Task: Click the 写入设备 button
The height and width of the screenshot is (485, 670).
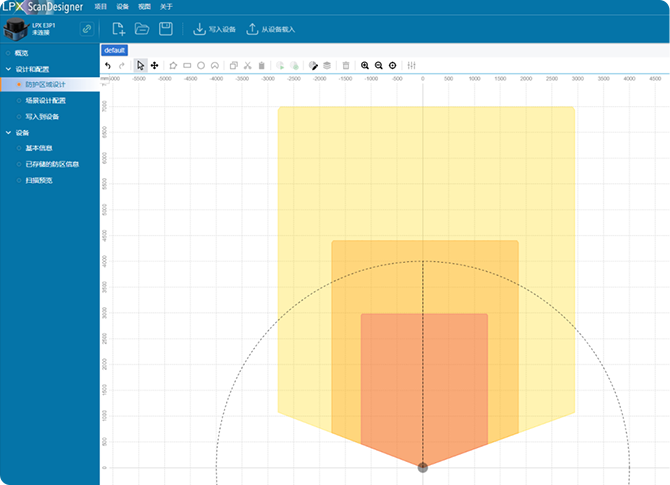Action: tap(213, 30)
